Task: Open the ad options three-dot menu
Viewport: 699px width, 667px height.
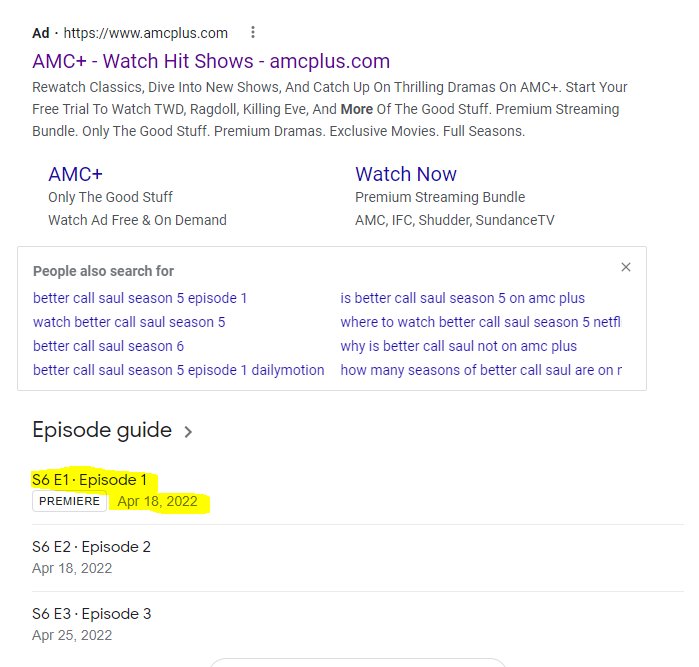Action: 253,32
